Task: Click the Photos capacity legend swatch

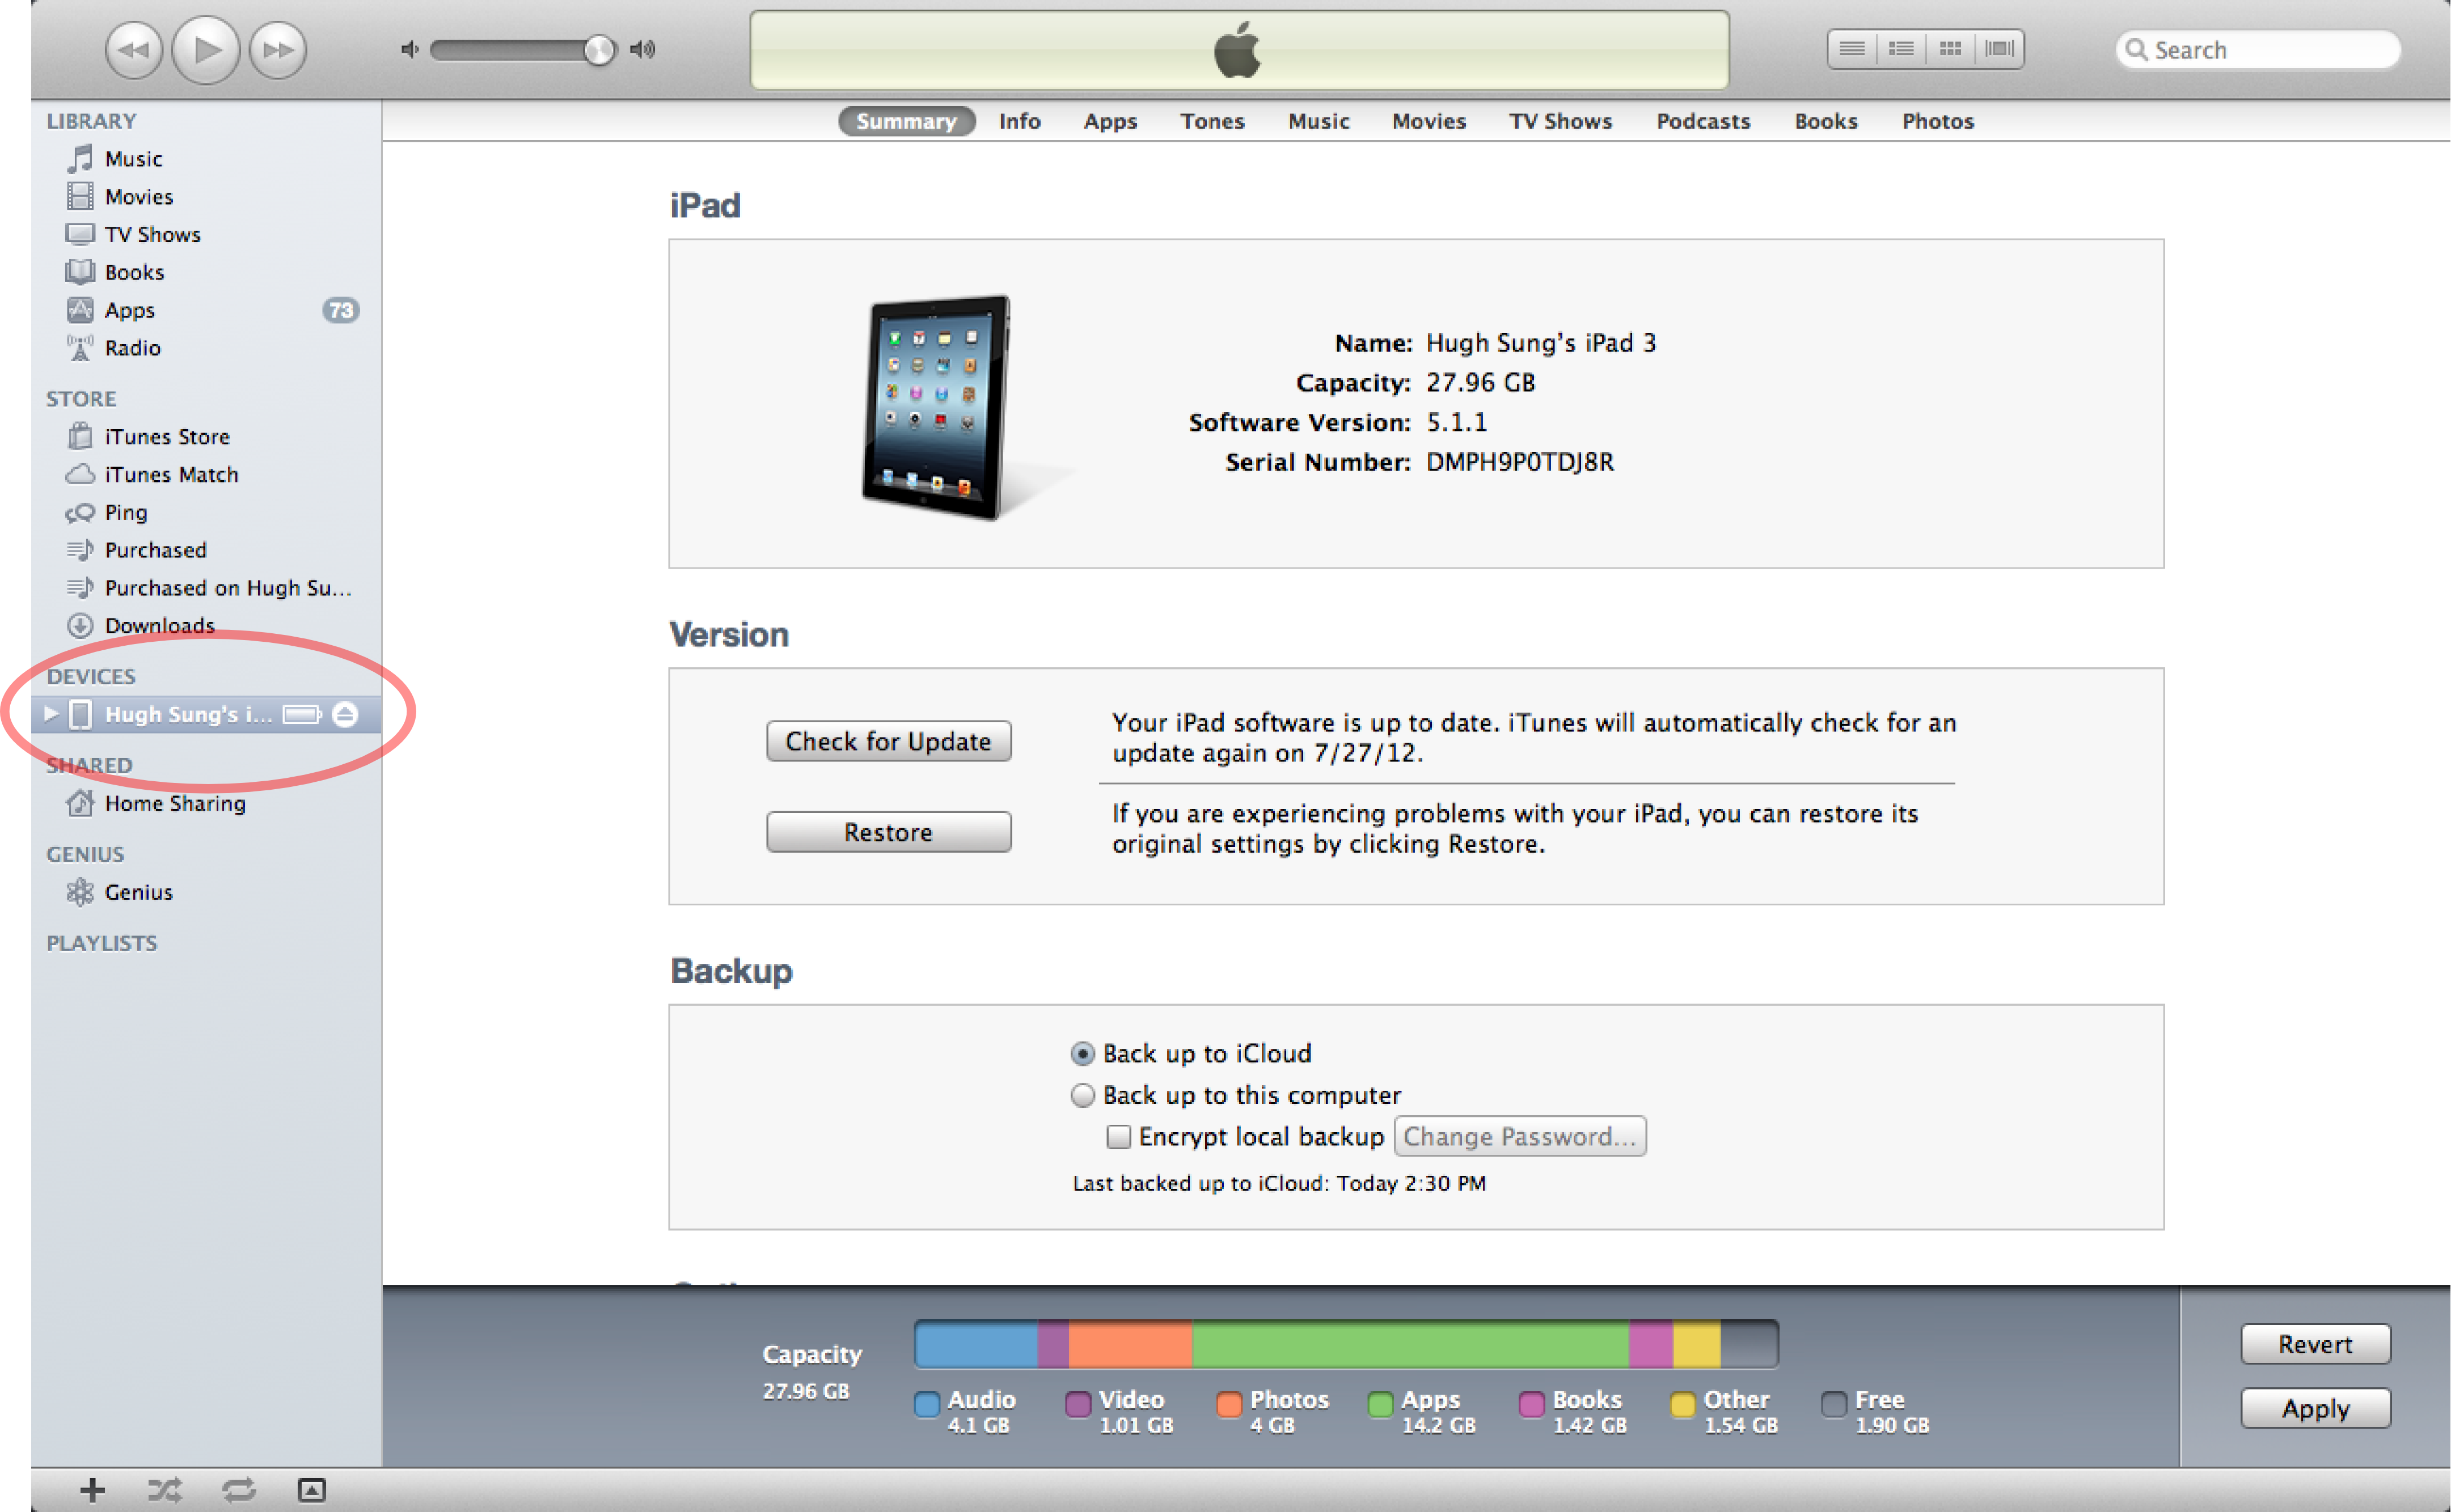Action: 1229,1404
